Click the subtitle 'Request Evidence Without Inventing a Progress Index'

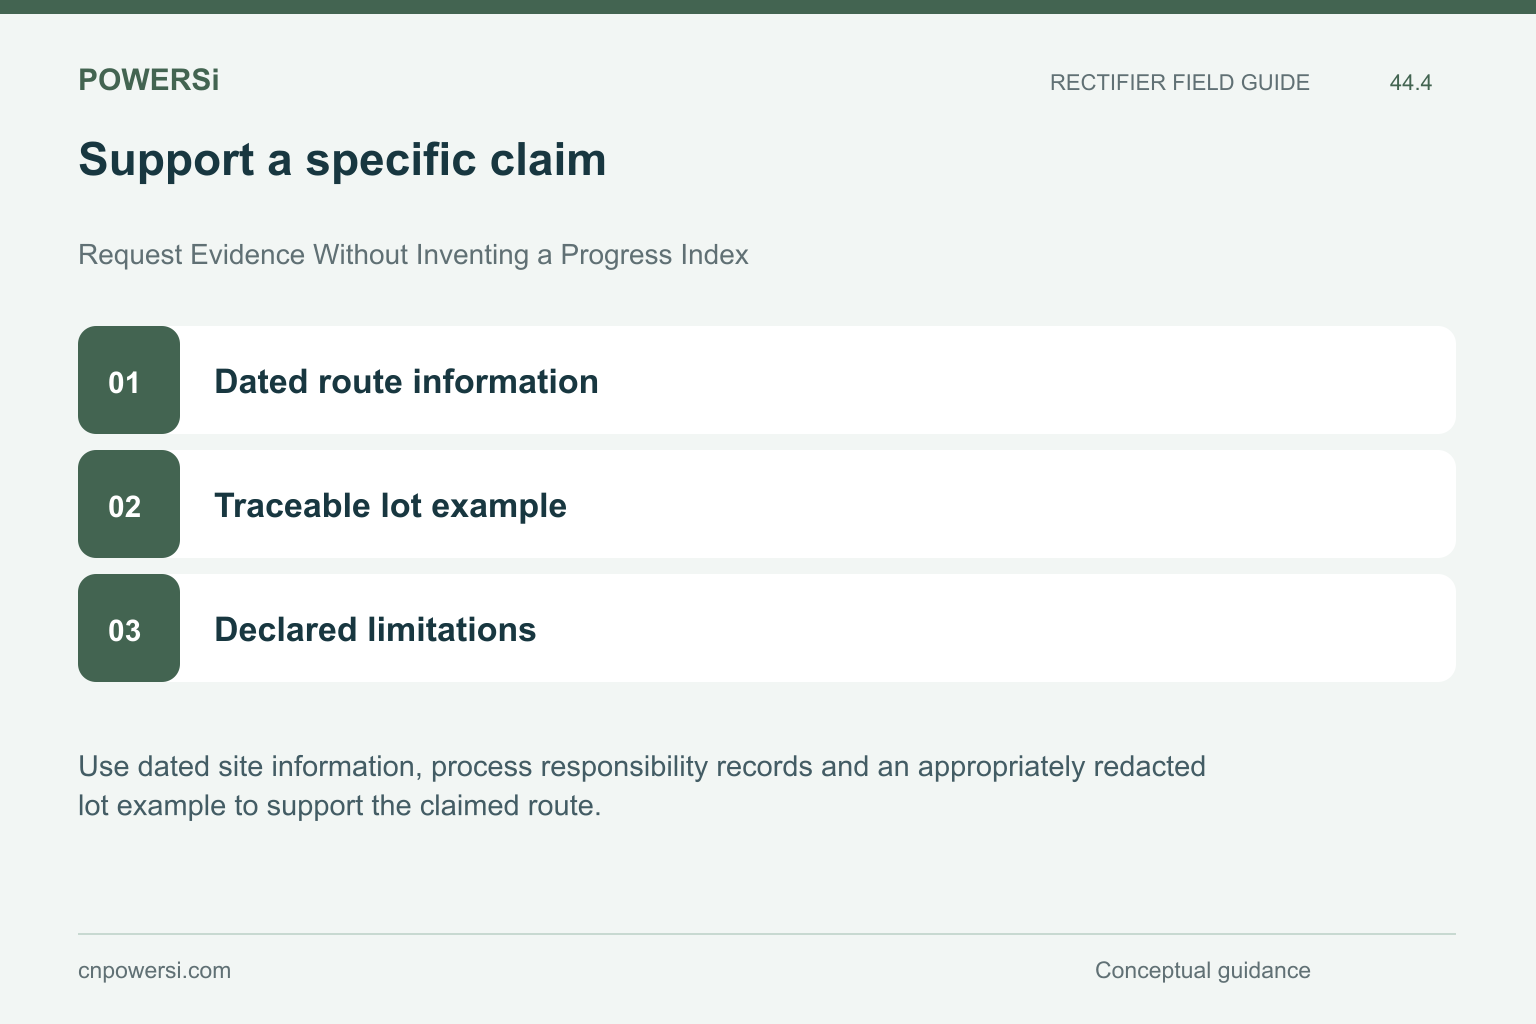click(413, 255)
